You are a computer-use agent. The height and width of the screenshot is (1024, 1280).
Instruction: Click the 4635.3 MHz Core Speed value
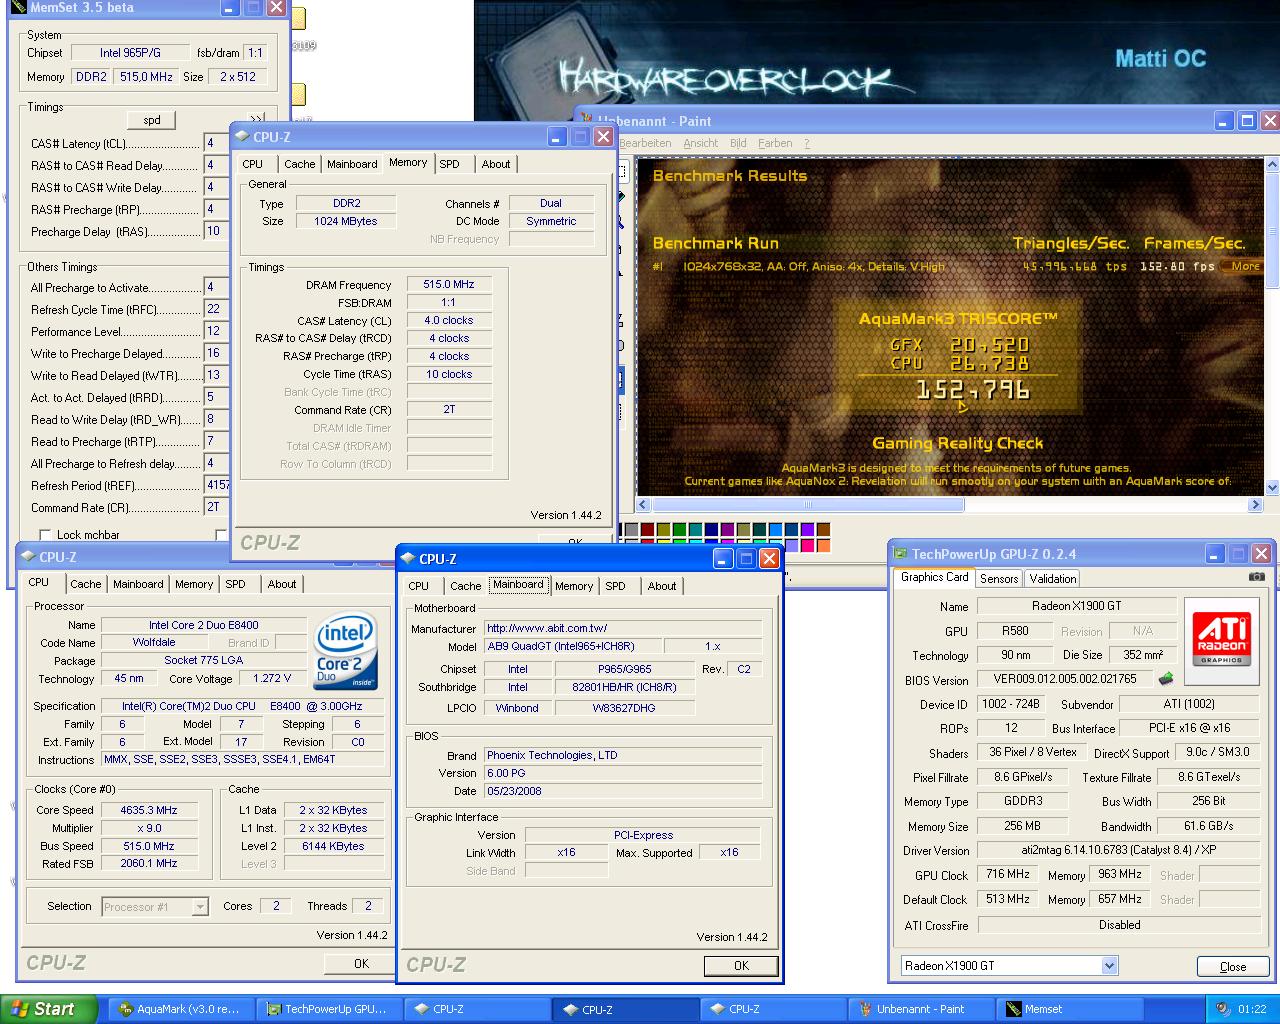(x=149, y=810)
